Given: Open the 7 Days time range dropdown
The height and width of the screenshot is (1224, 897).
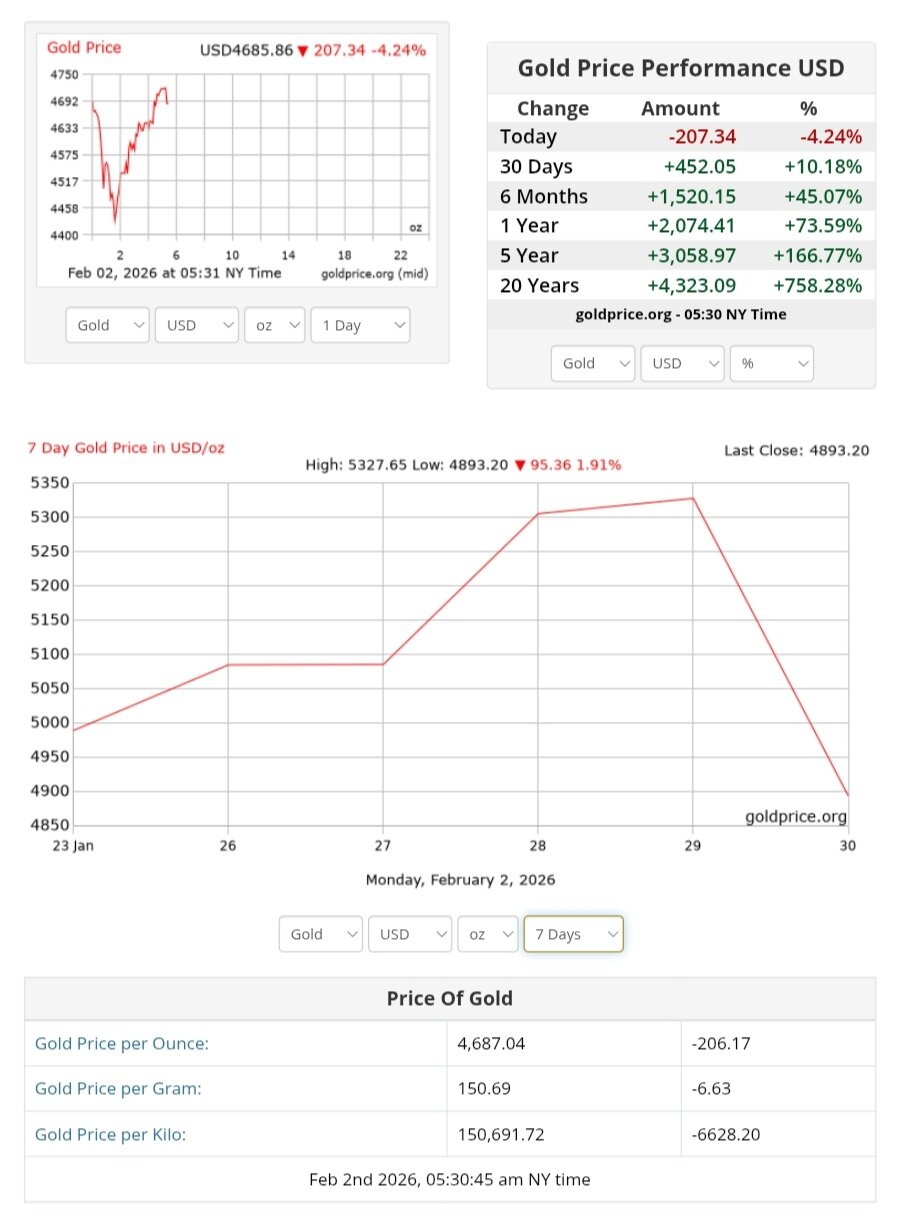Looking at the screenshot, I should (573, 934).
